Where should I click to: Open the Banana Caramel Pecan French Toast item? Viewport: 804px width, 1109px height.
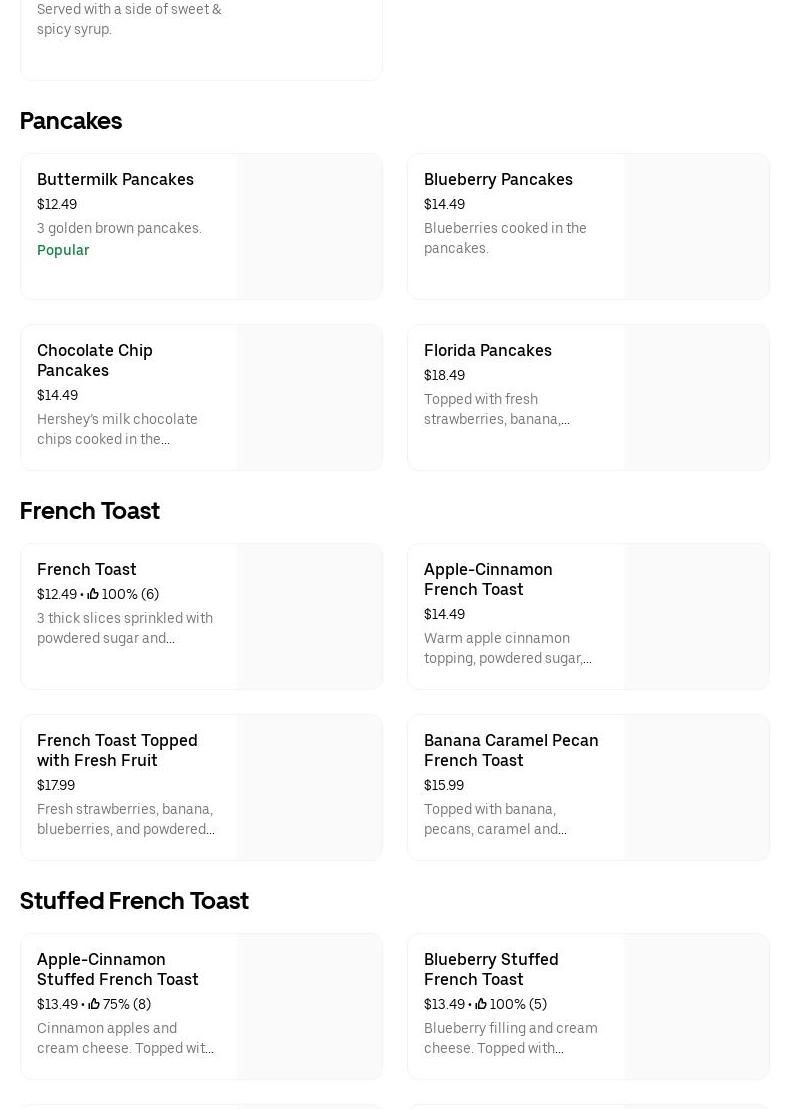(511, 750)
